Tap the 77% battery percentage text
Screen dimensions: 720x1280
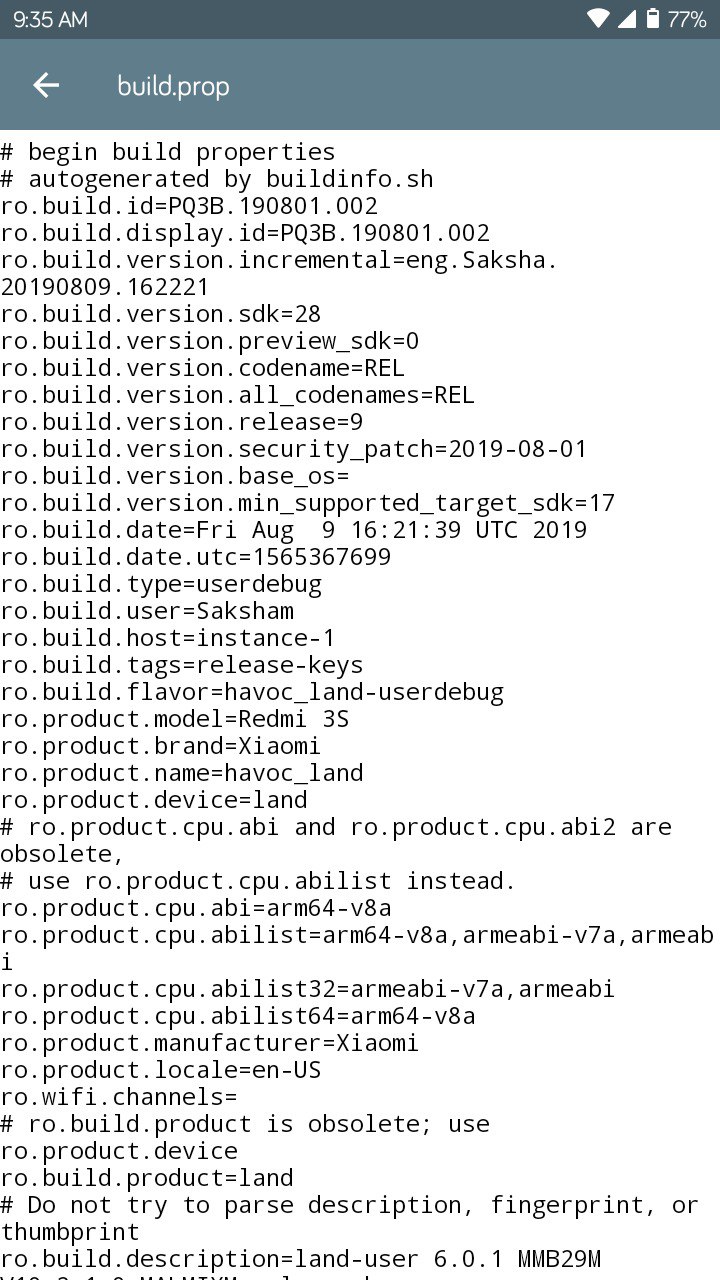coord(687,20)
